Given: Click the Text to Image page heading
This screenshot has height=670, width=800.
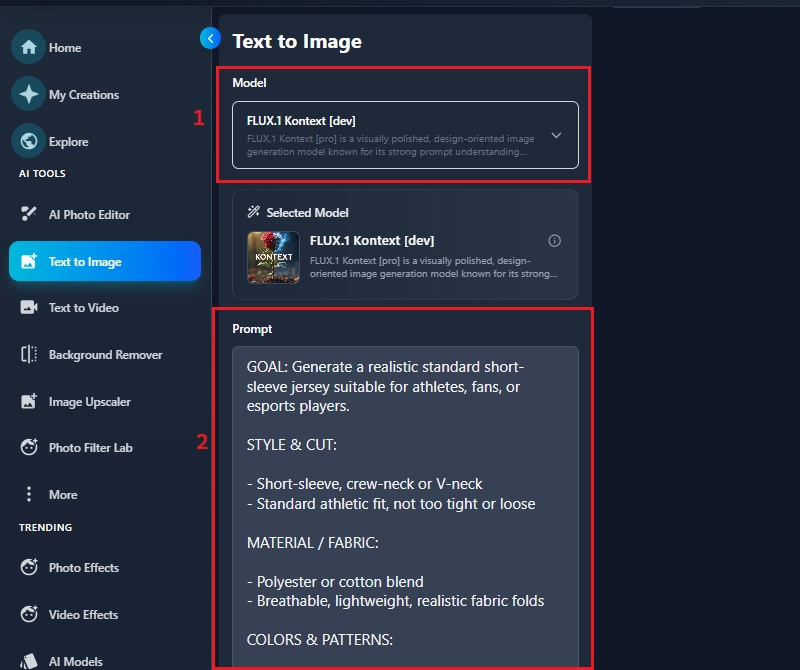Looking at the screenshot, I should click(x=297, y=41).
